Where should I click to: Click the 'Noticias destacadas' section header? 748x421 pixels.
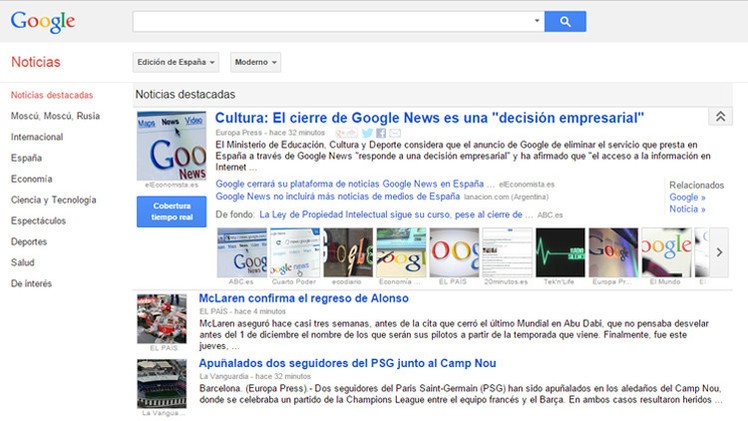pyautogui.click(x=185, y=94)
